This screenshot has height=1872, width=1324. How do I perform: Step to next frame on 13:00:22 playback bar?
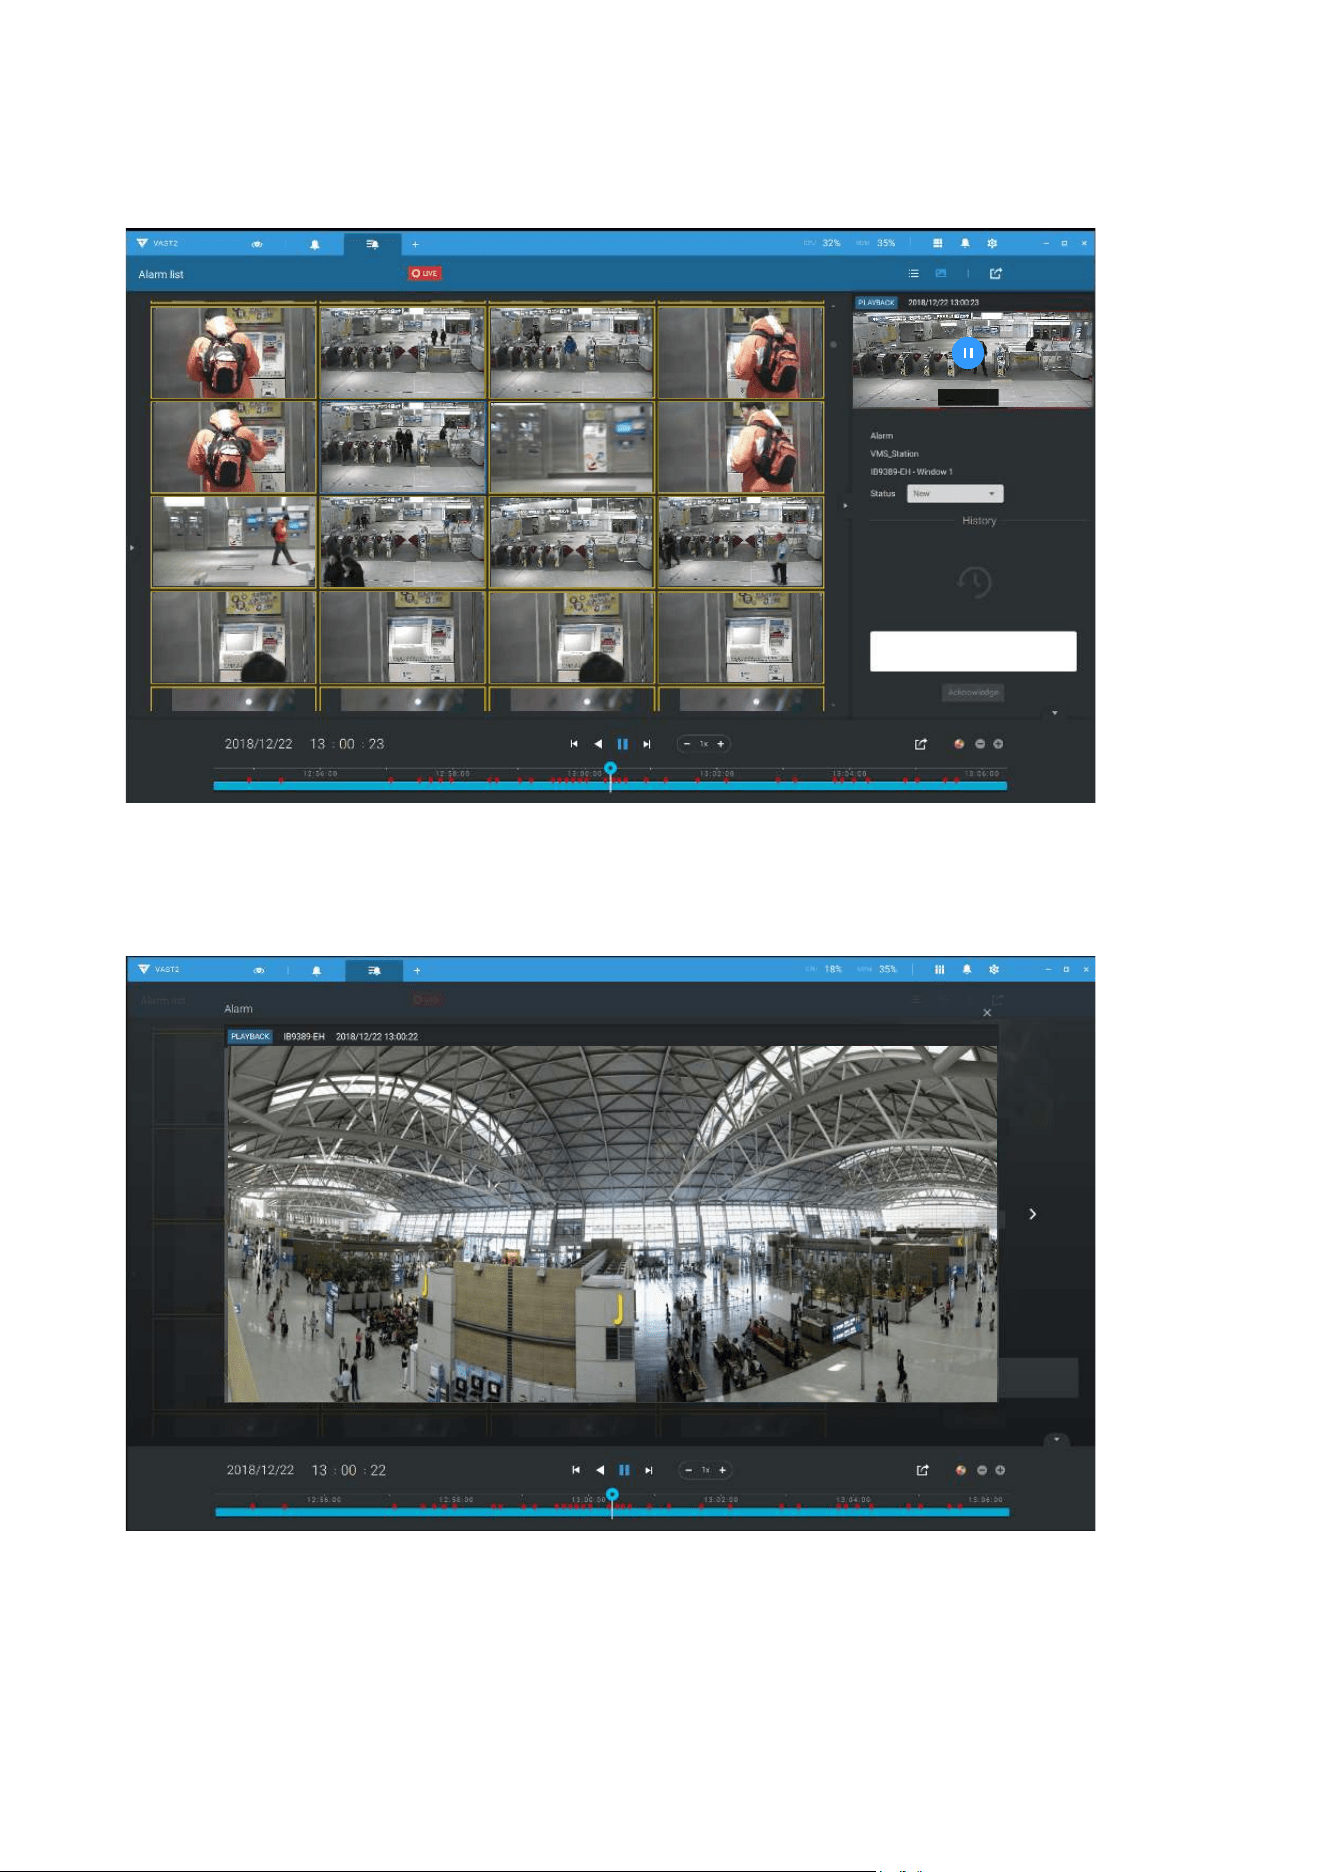pyautogui.click(x=649, y=1470)
